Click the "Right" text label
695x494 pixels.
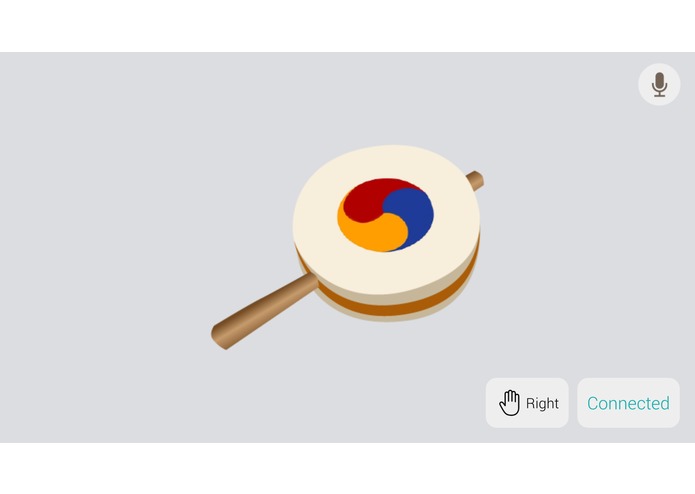point(542,403)
